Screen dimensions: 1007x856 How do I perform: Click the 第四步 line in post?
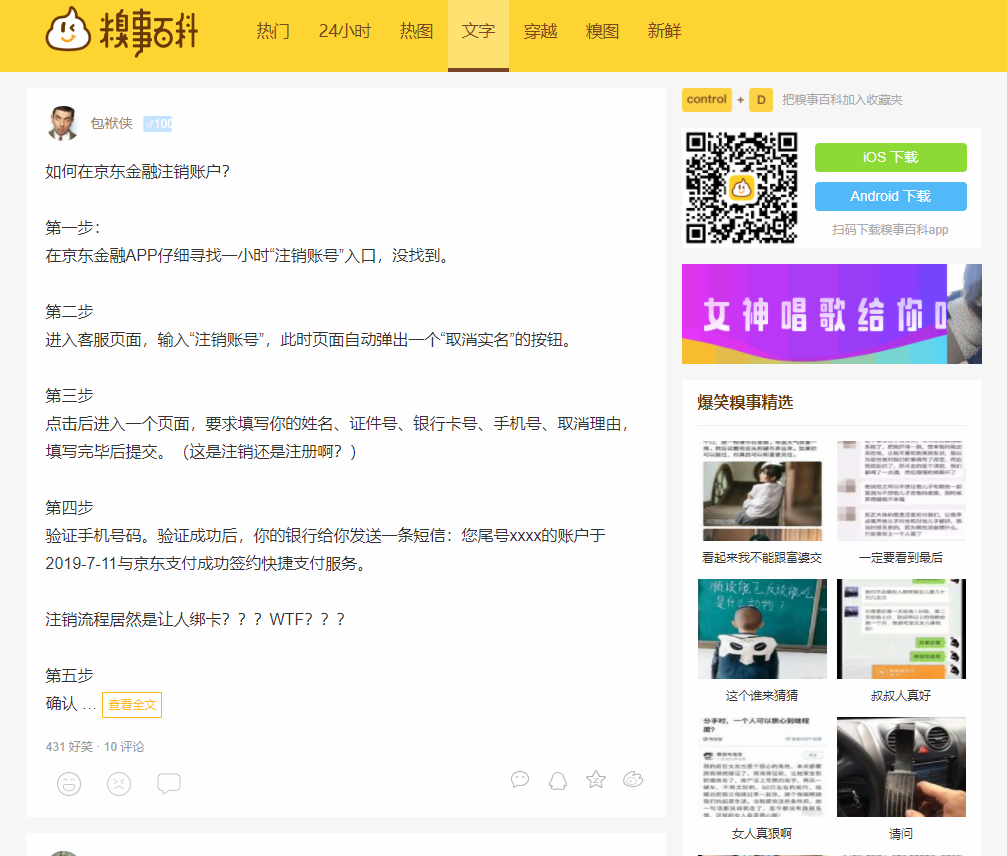[69, 507]
